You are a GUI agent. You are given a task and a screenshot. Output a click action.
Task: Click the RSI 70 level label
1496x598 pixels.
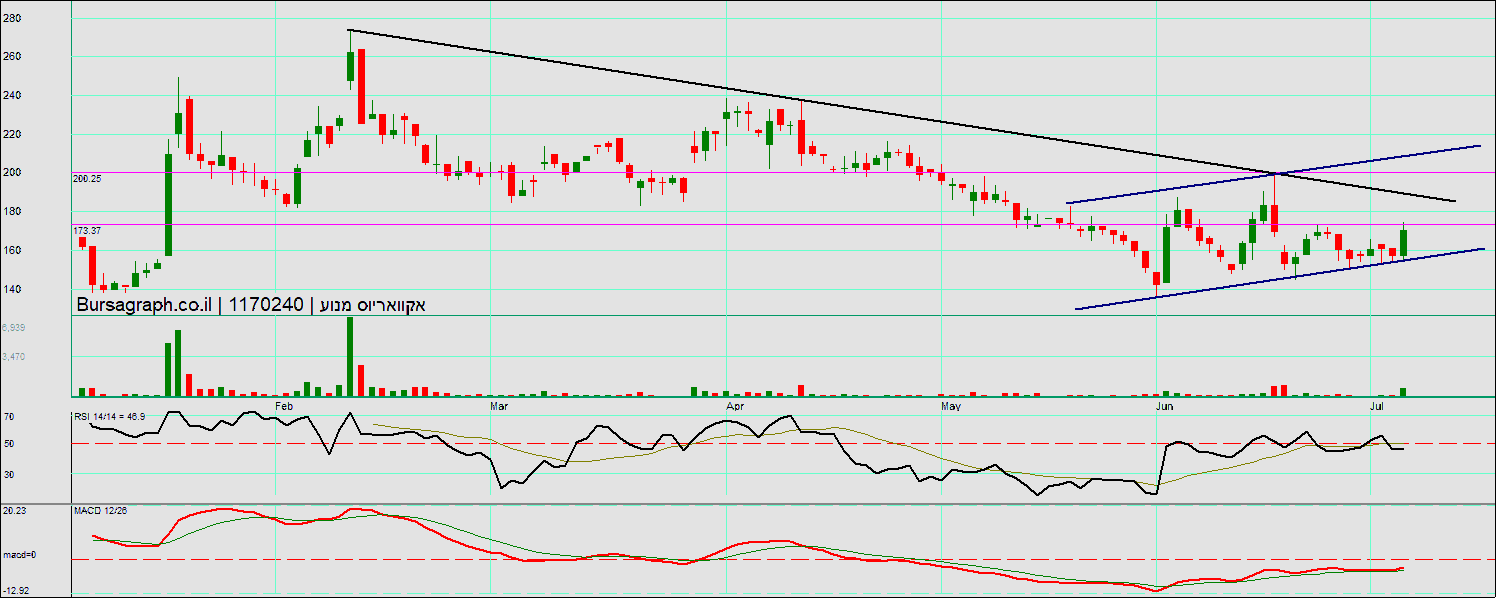click(x=8, y=415)
